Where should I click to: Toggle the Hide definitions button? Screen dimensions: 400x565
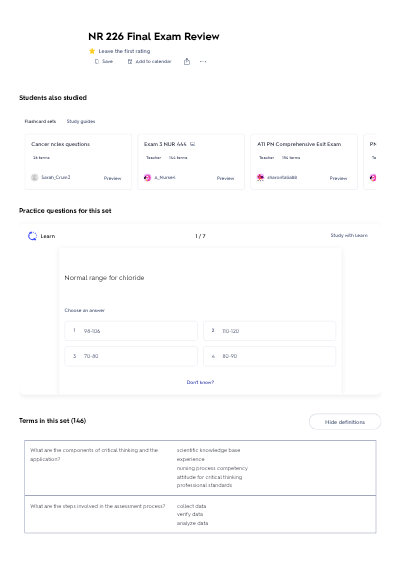tap(345, 422)
